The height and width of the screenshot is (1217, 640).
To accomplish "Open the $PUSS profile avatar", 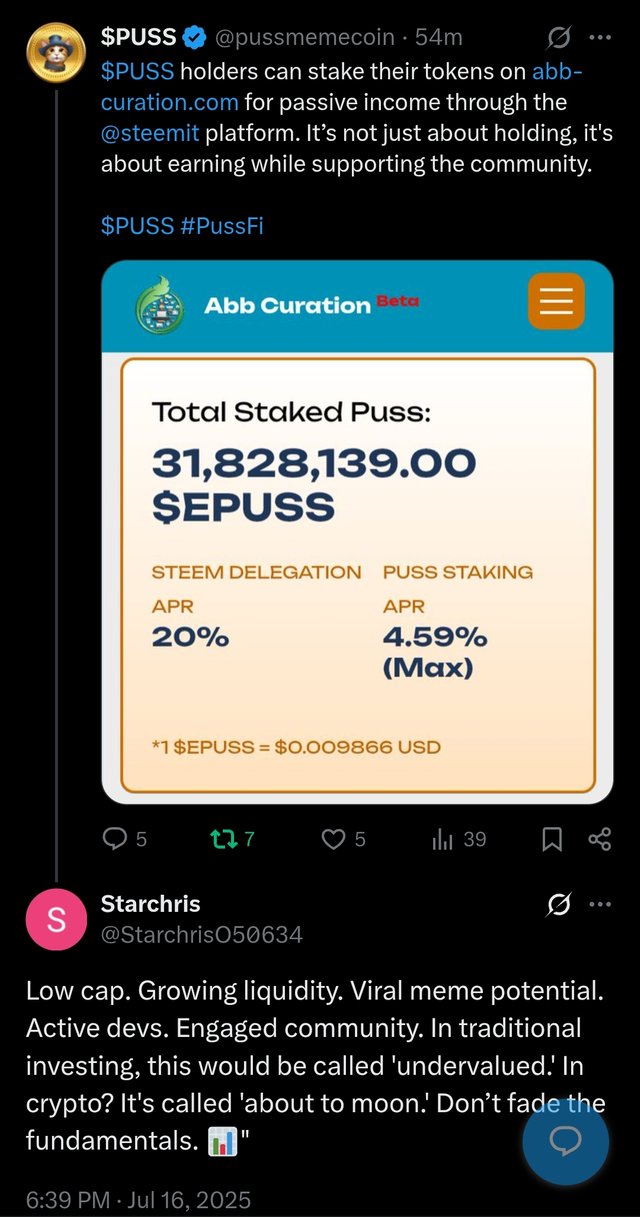I will click(x=55, y=53).
